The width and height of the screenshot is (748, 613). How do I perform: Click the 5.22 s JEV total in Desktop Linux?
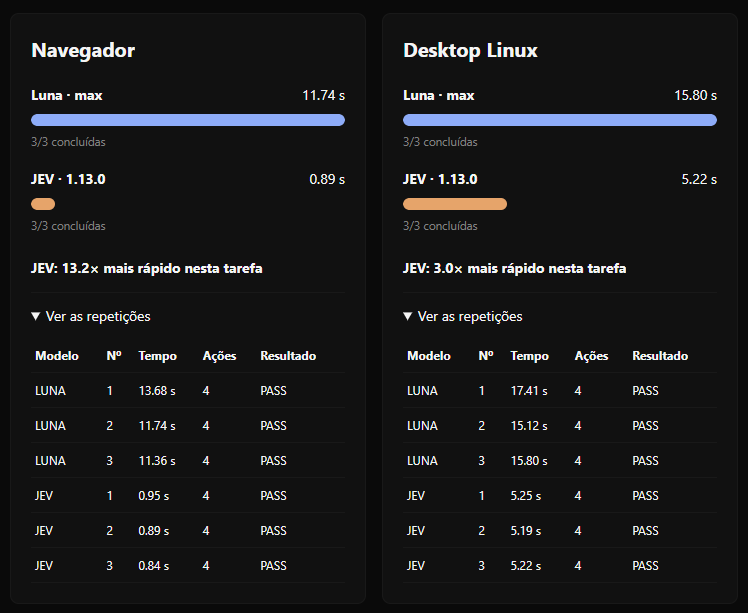pos(699,179)
